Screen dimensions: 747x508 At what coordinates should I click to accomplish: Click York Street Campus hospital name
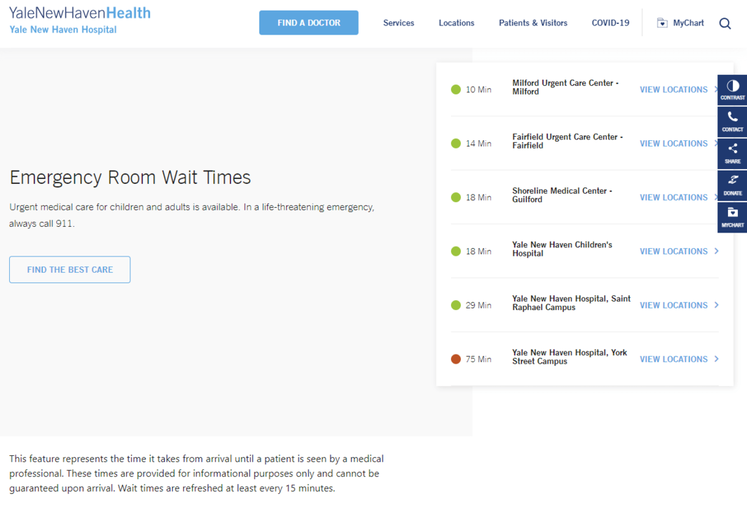[570, 356]
